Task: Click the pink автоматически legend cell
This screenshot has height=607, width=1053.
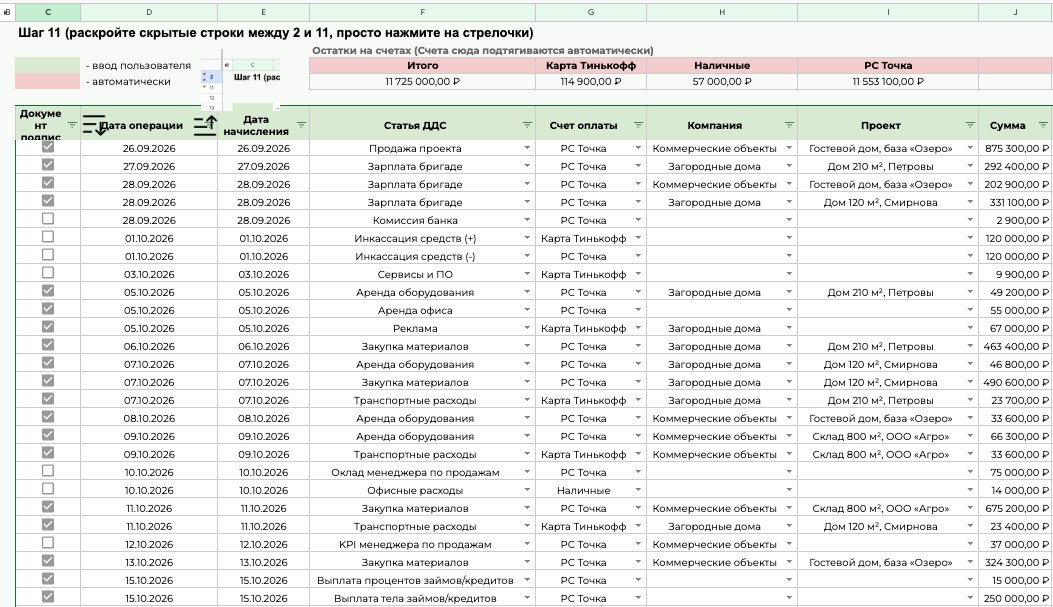Action: [48, 81]
